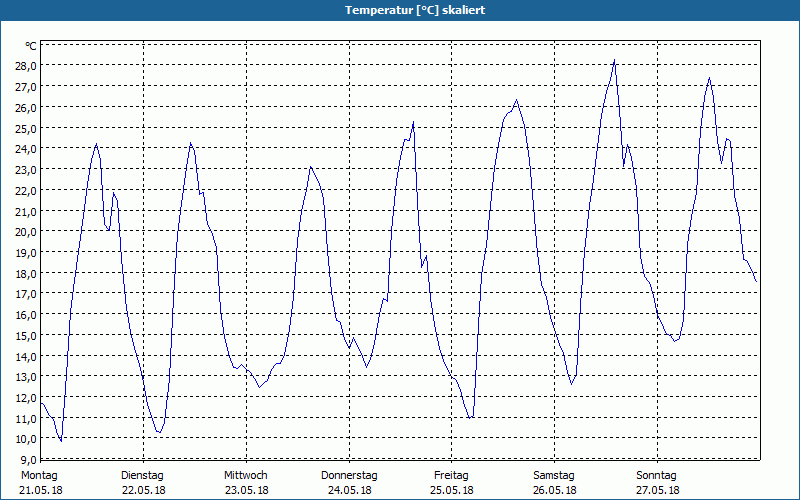Click the Montag day label
The width and height of the screenshot is (800, 500).
pyautogui.click(x=39, y=476)
